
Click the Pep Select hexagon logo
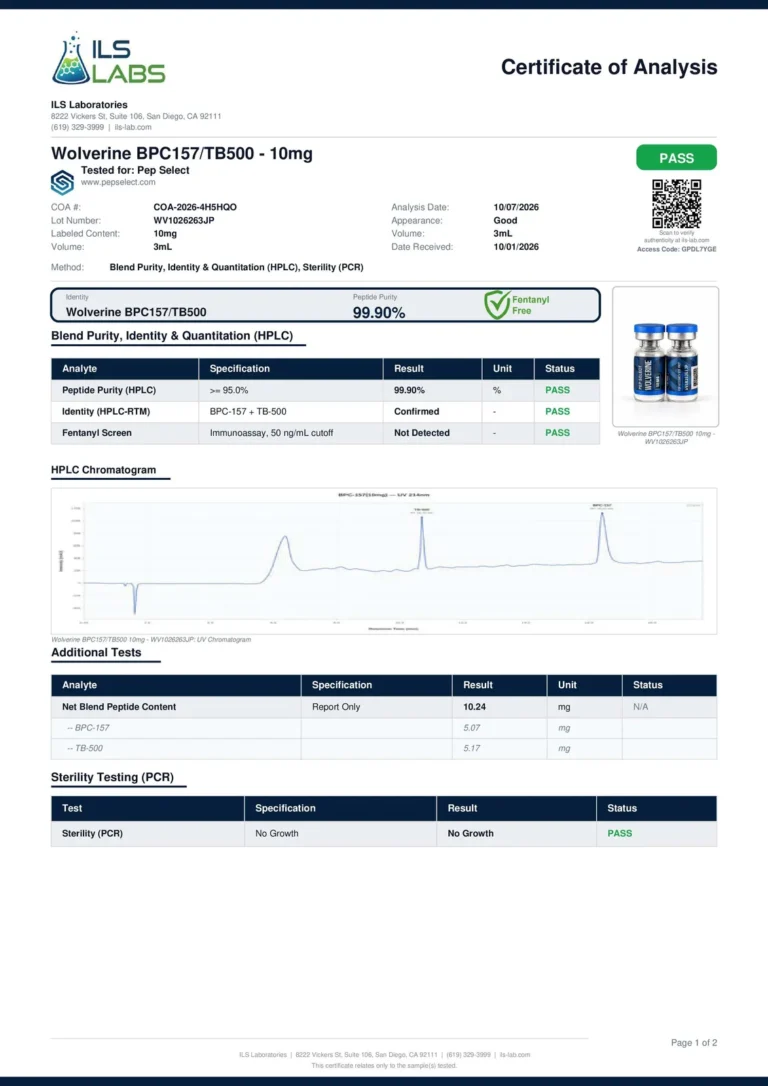(x=62, y=182)
